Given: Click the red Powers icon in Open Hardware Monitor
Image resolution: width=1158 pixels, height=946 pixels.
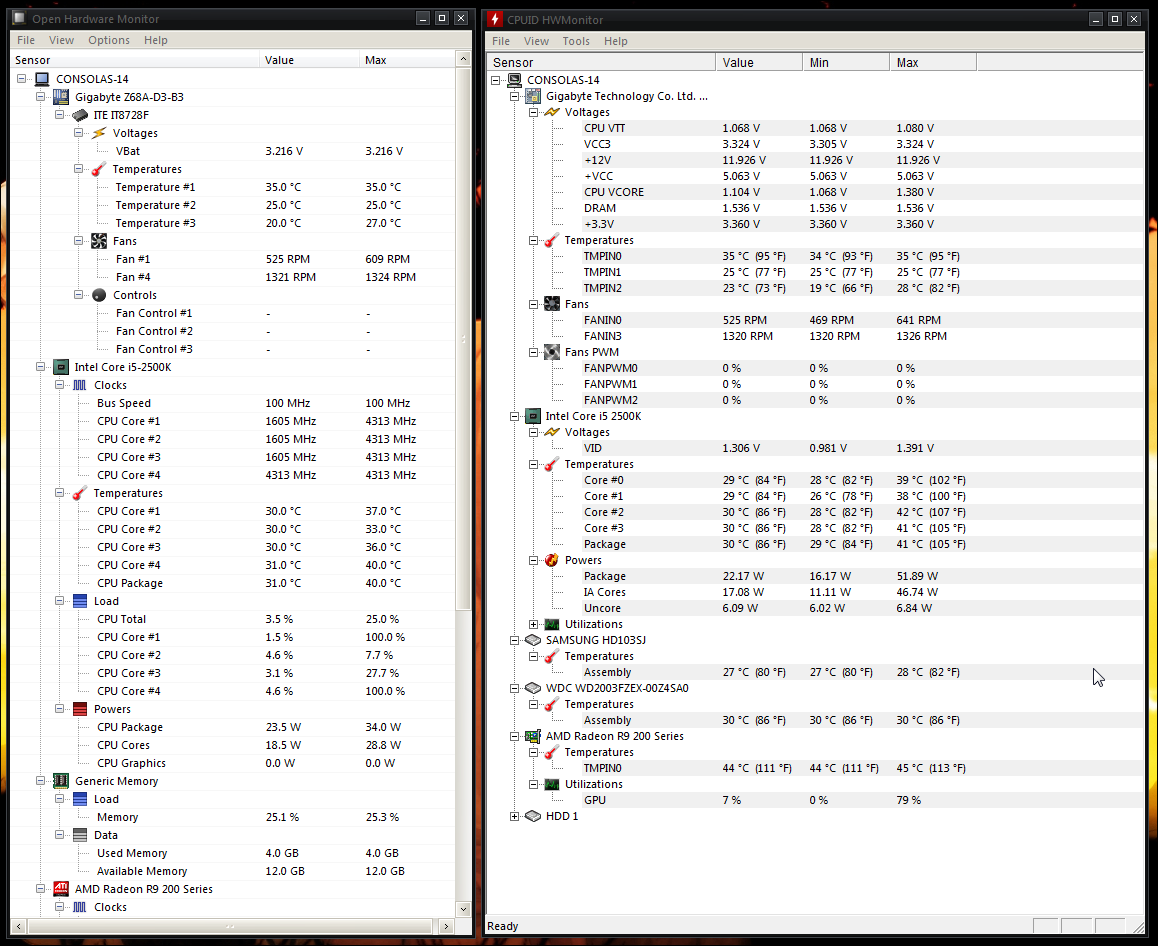Looking at the screenshot, I should tap(80, 709).
